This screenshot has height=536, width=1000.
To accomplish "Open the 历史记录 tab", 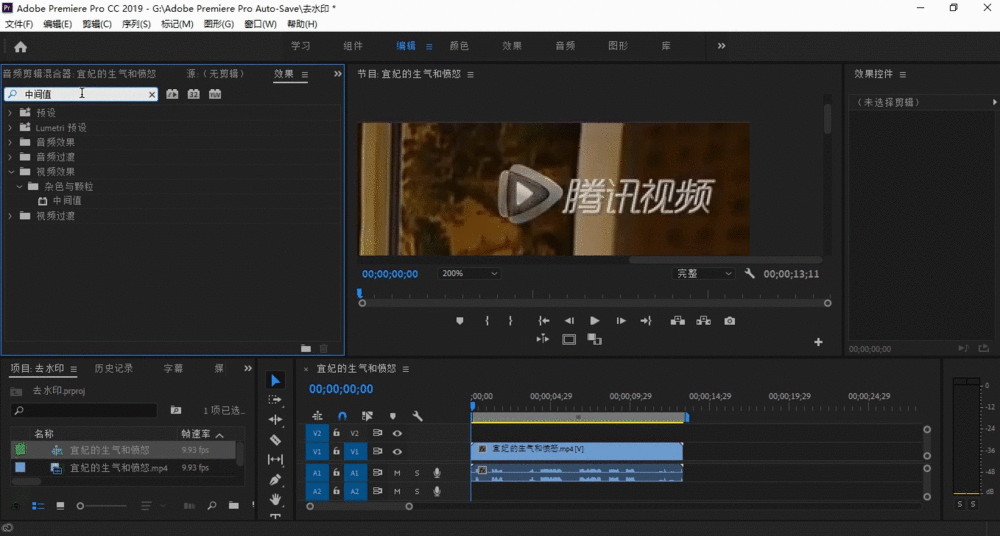I will pyautogui.click(x=114, y=368).
